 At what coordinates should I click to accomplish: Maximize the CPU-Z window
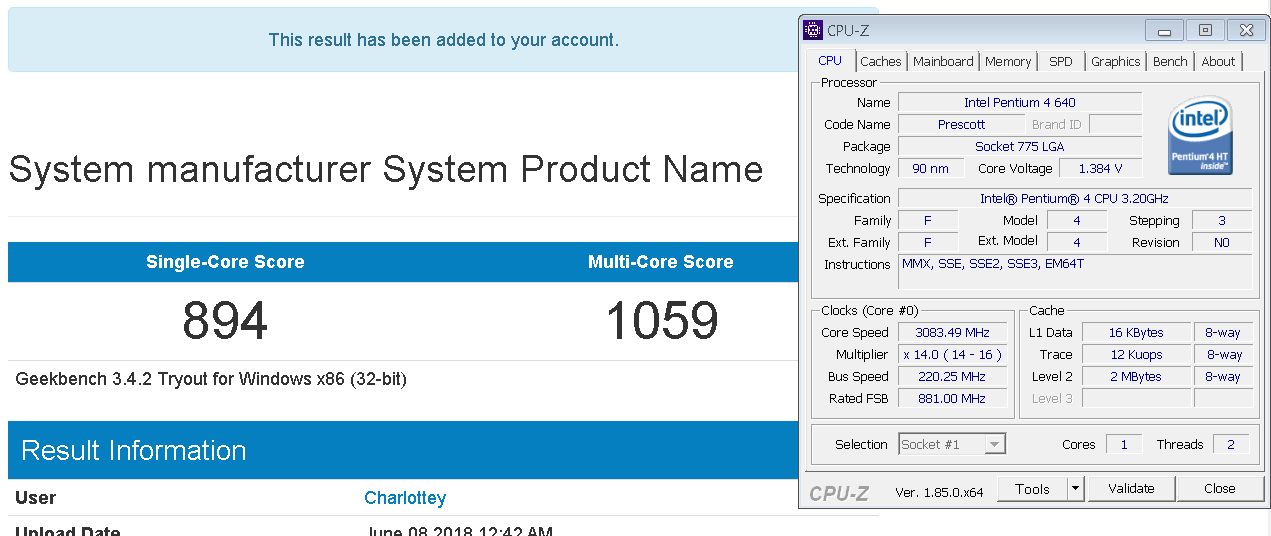click(1205, 30)
